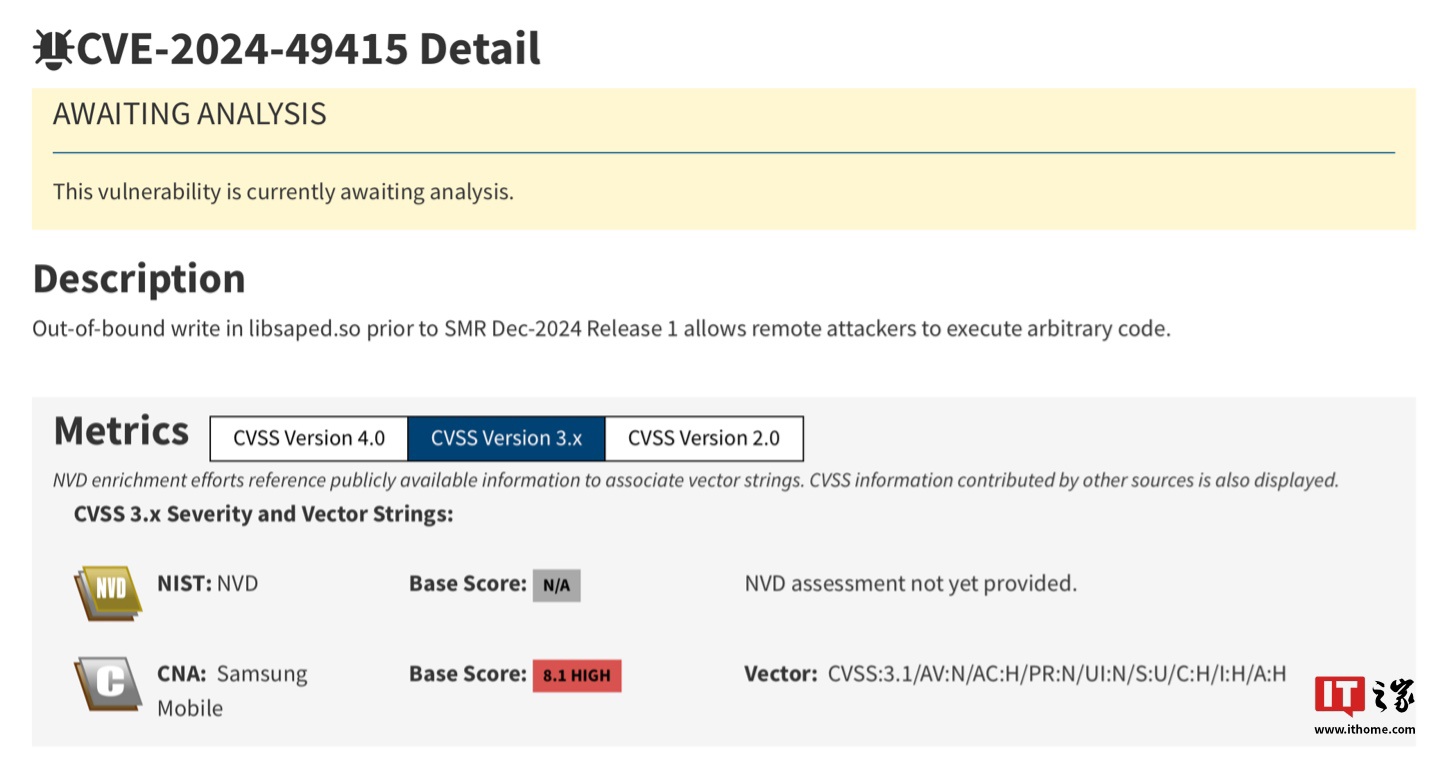
Task: Click the bug icon beside the CVE title
Action: [x=52, y=49]
